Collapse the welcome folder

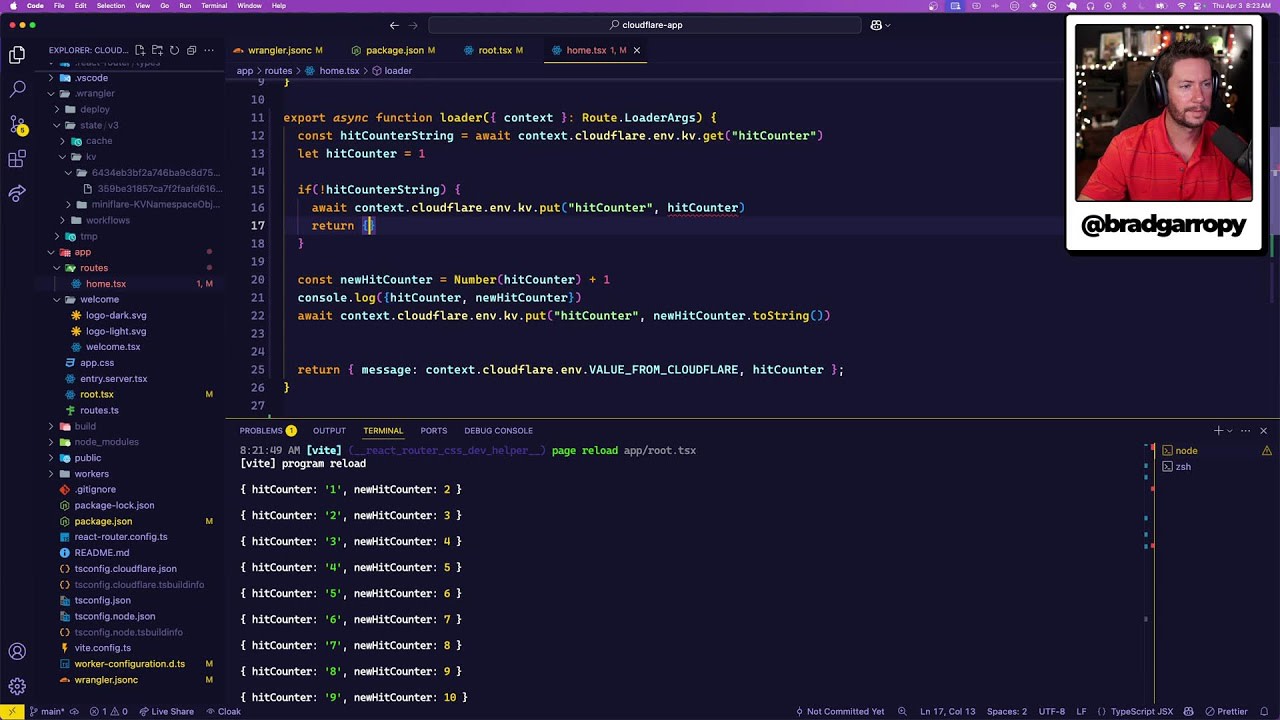tap(99, 299)
